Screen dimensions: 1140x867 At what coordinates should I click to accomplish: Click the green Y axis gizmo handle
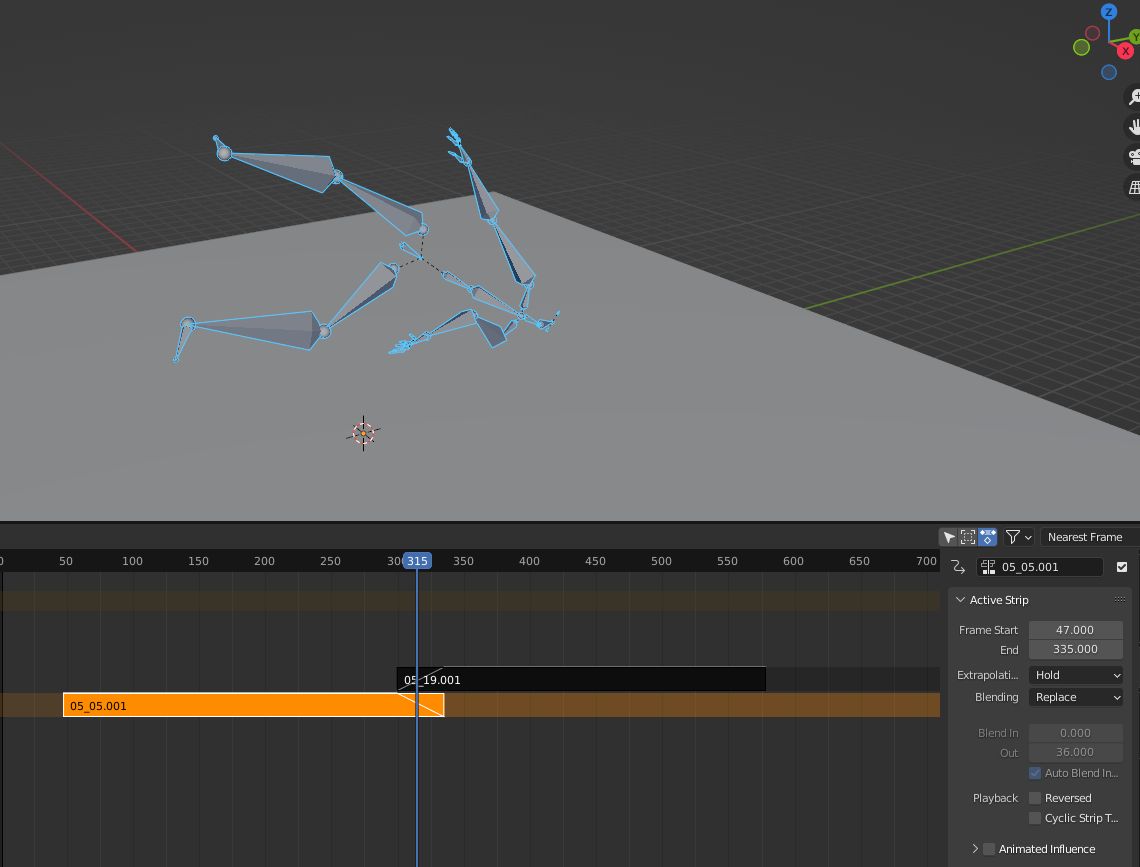(1135, 36)
